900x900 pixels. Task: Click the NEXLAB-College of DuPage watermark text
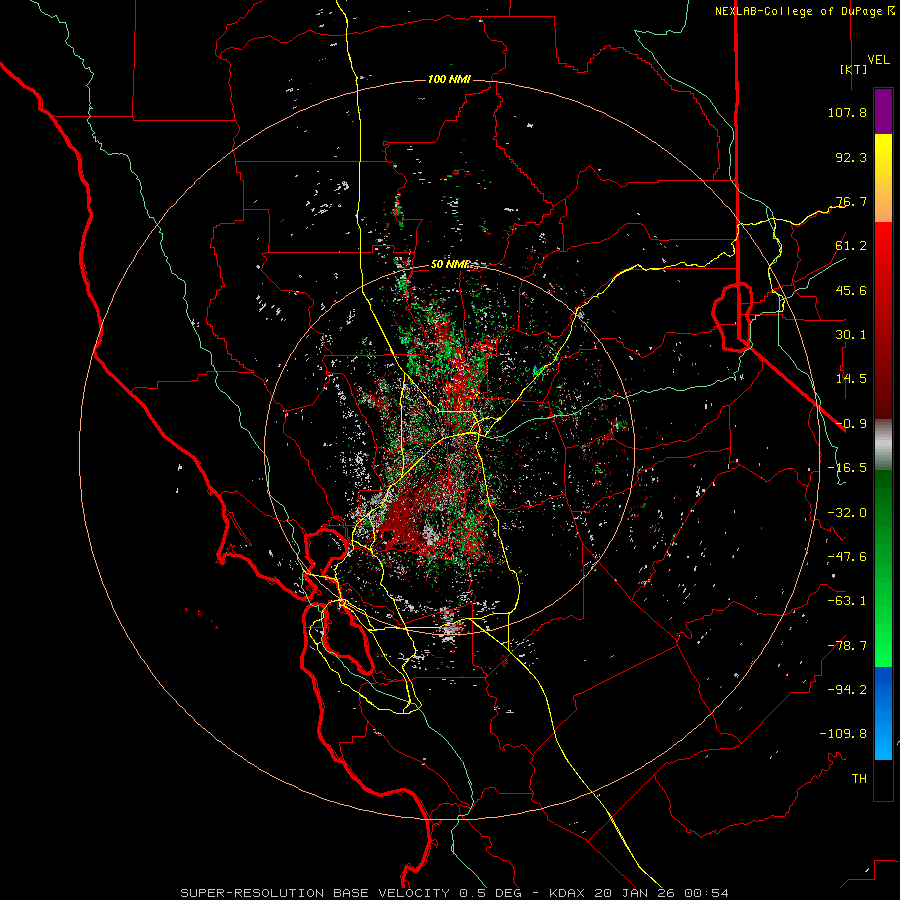pos(804,11)
